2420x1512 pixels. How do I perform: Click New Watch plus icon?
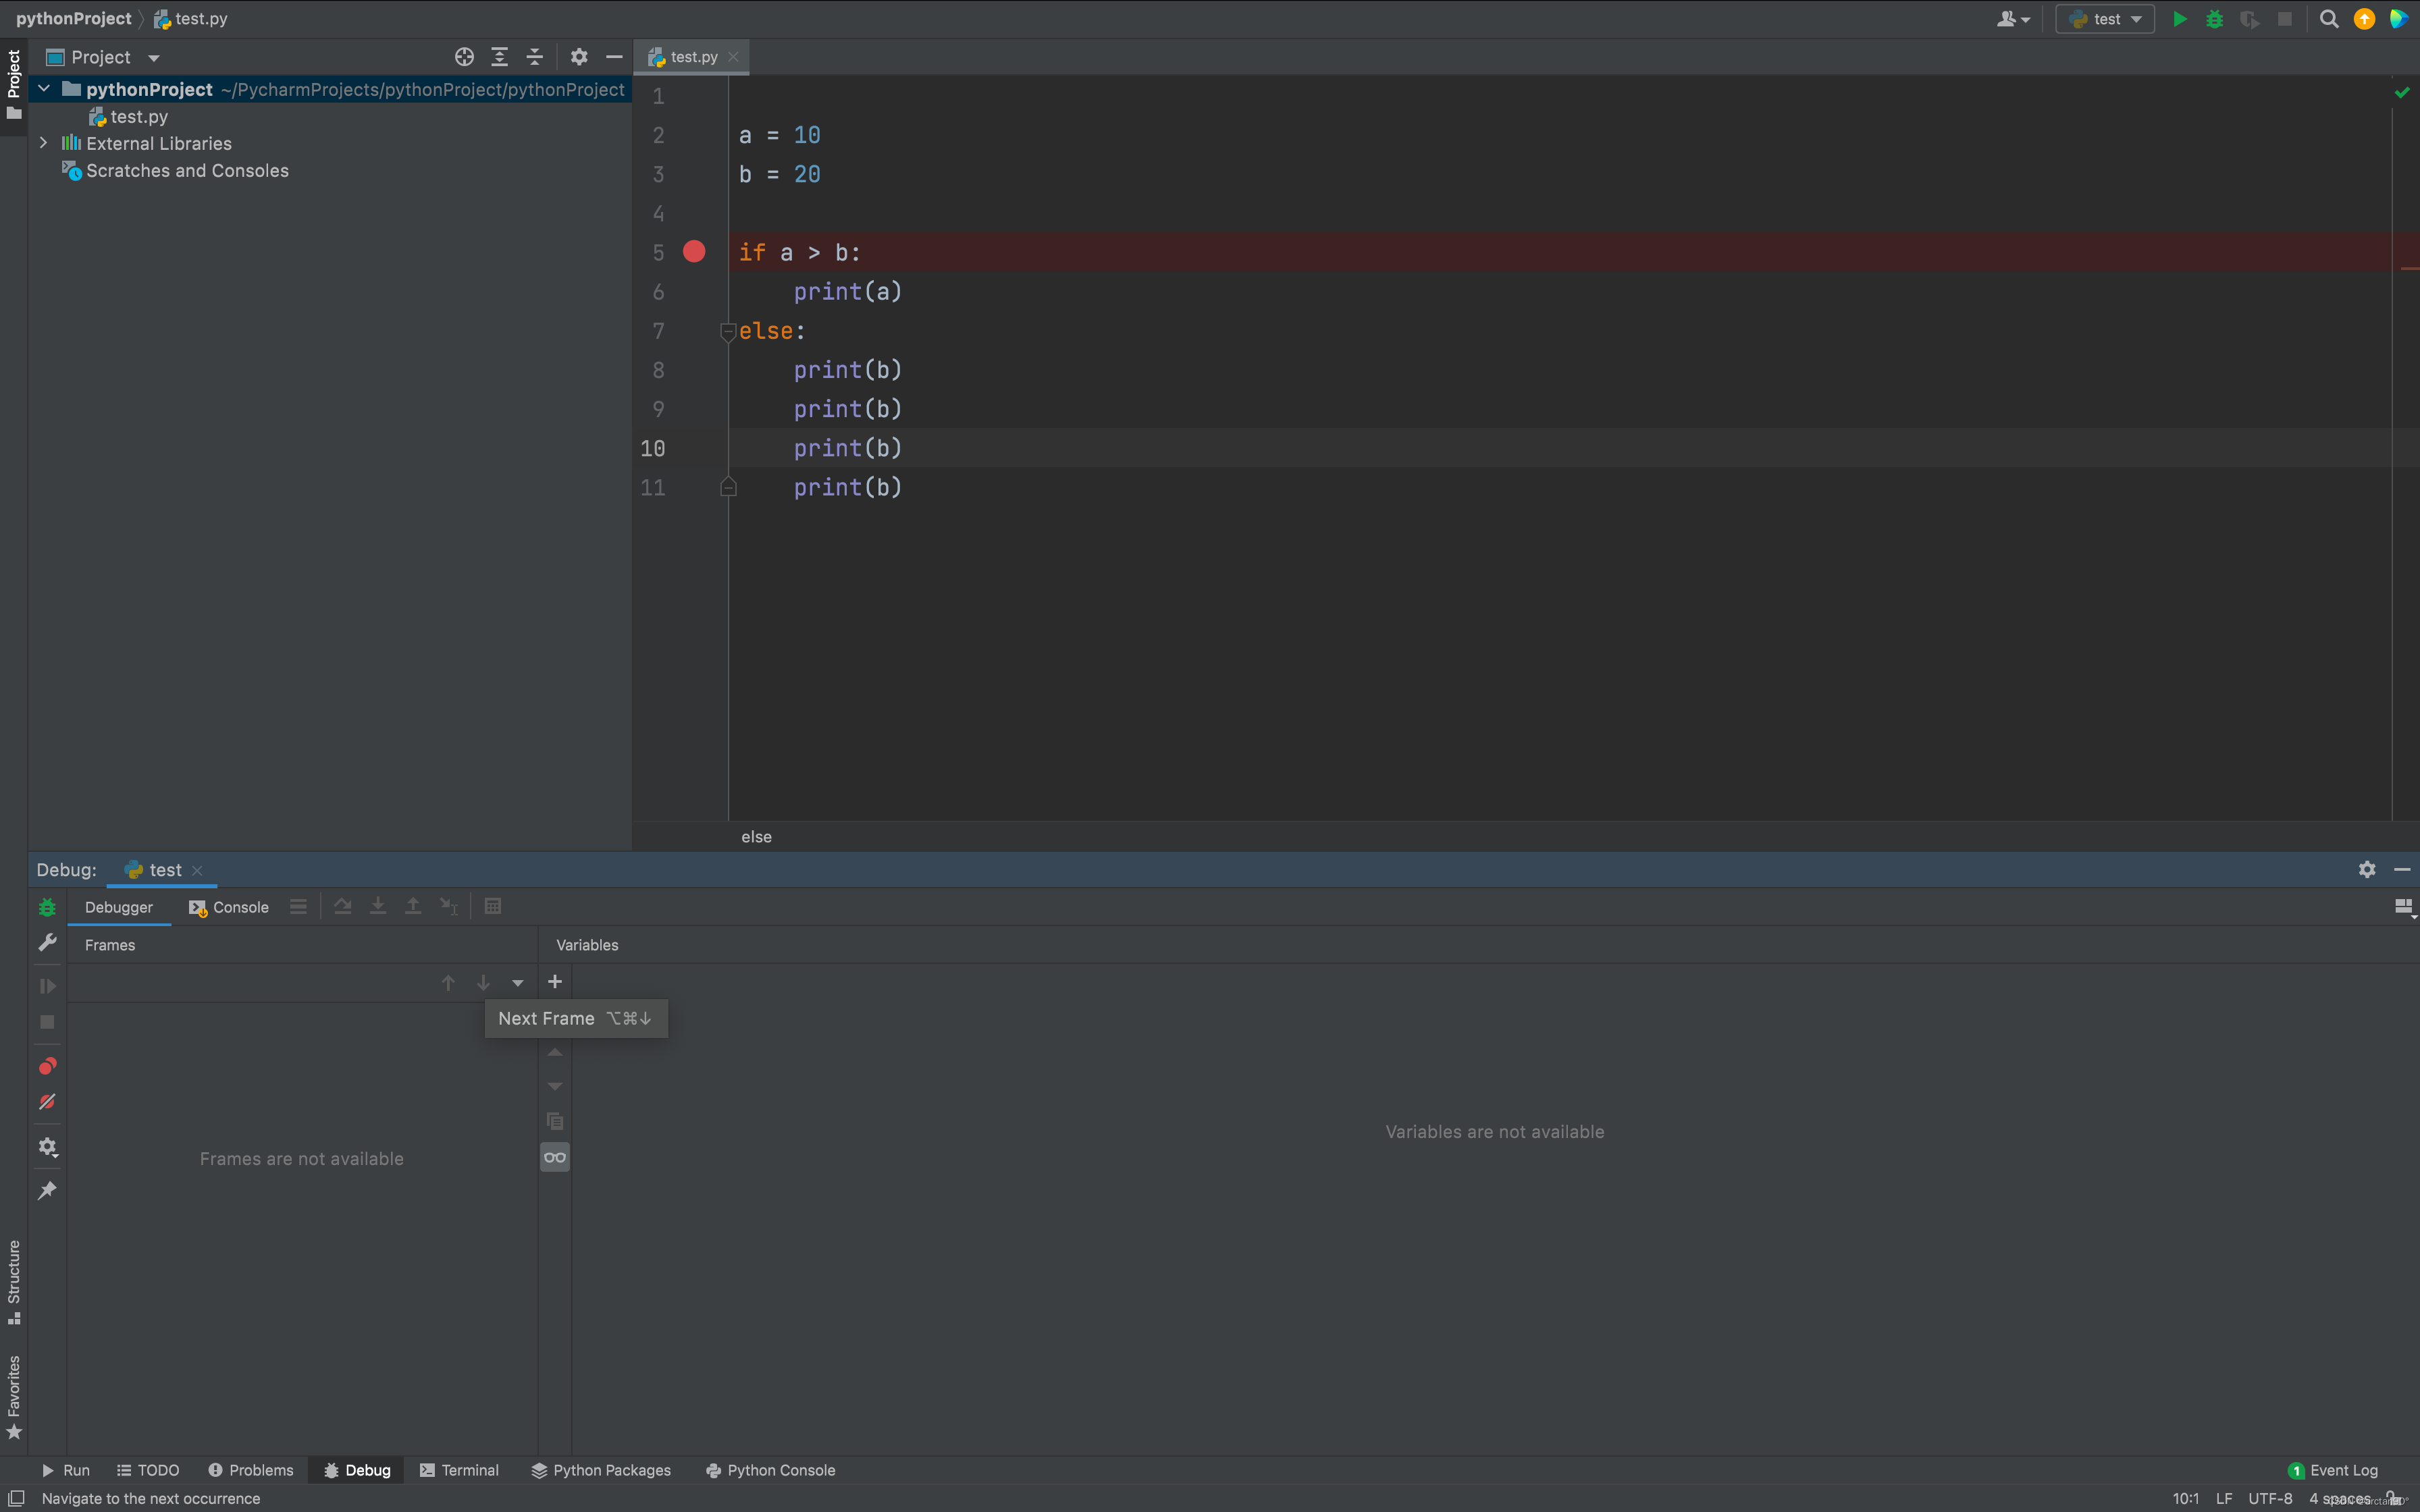click(555, 982)
